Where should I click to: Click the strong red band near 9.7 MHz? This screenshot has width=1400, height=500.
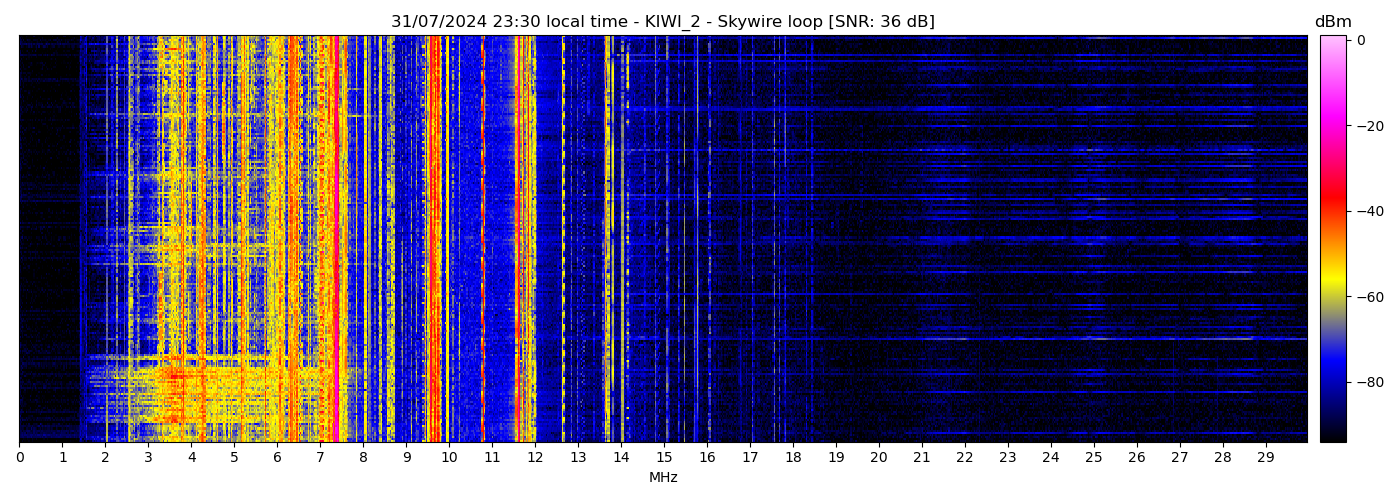click(x=435, y=240)
